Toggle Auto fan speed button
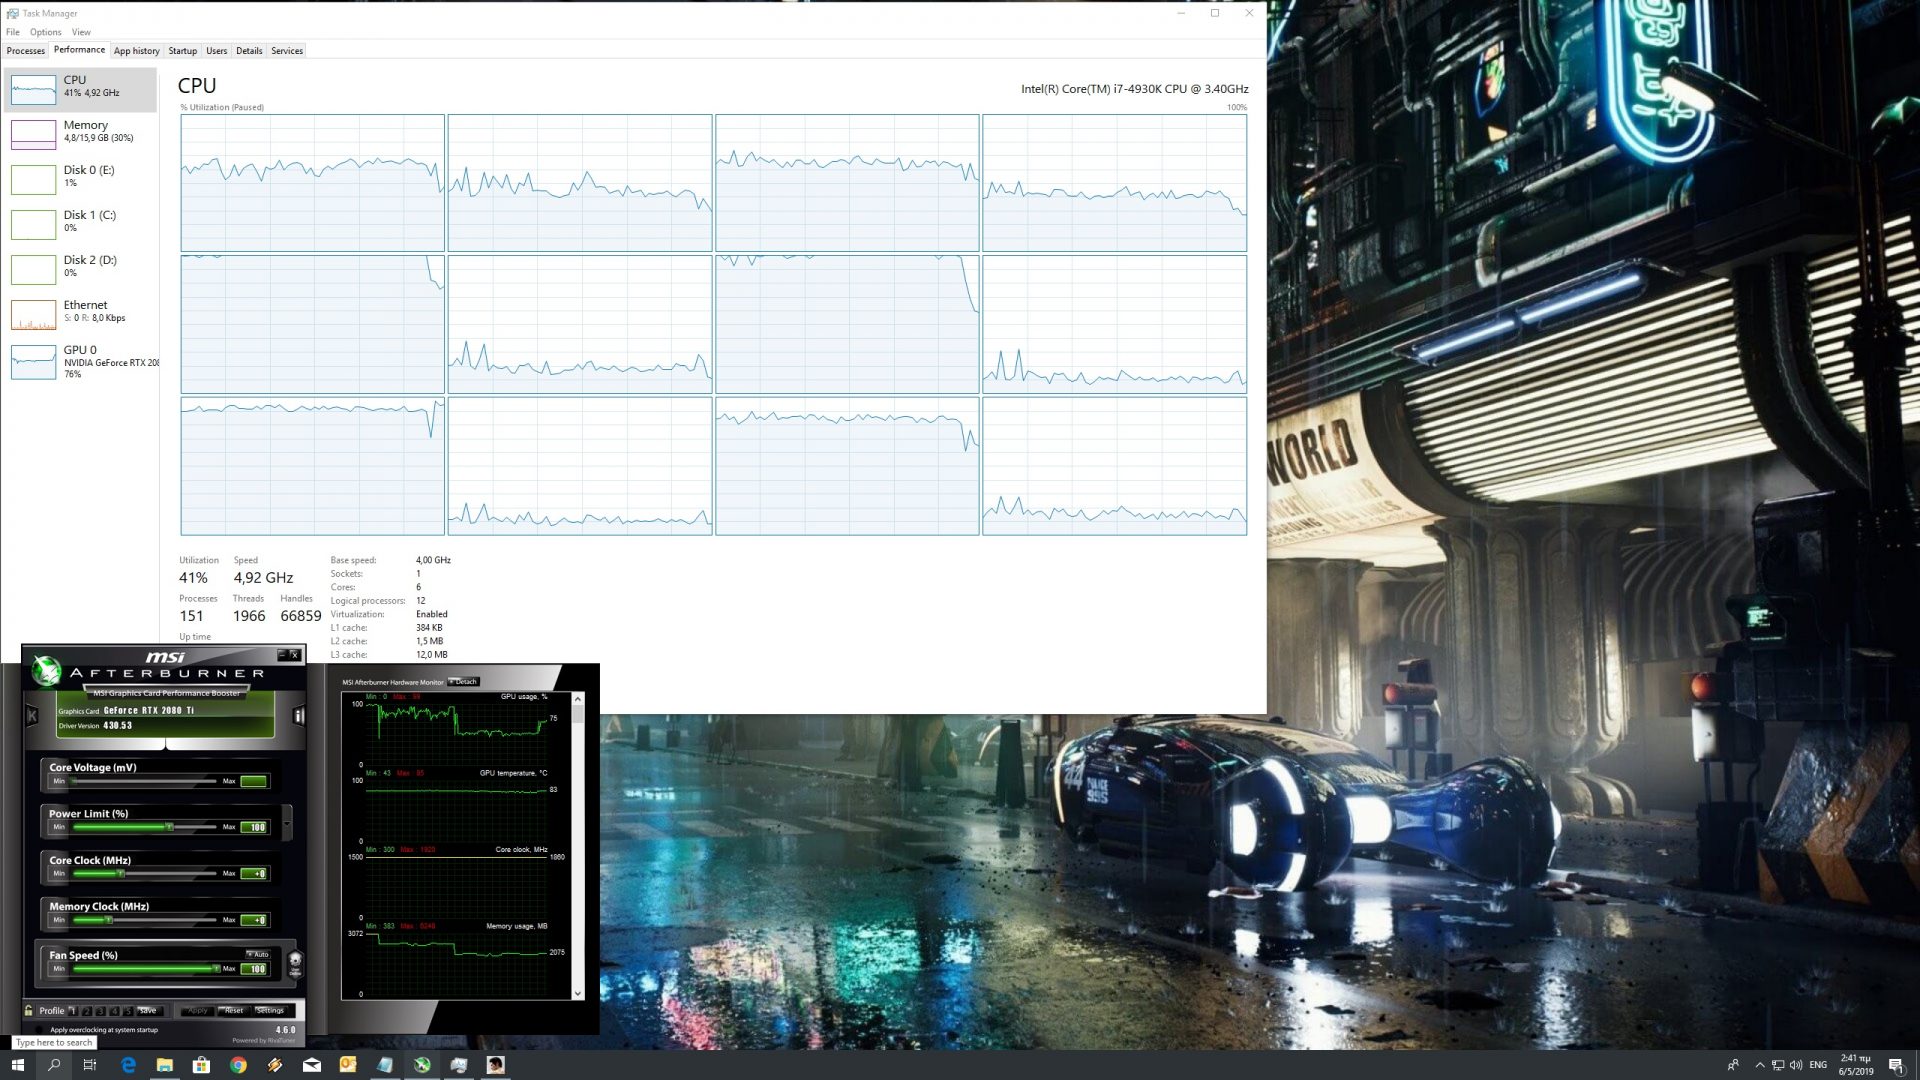The width and height of the screenshot is (1920, 1080). tap(258, 954)
